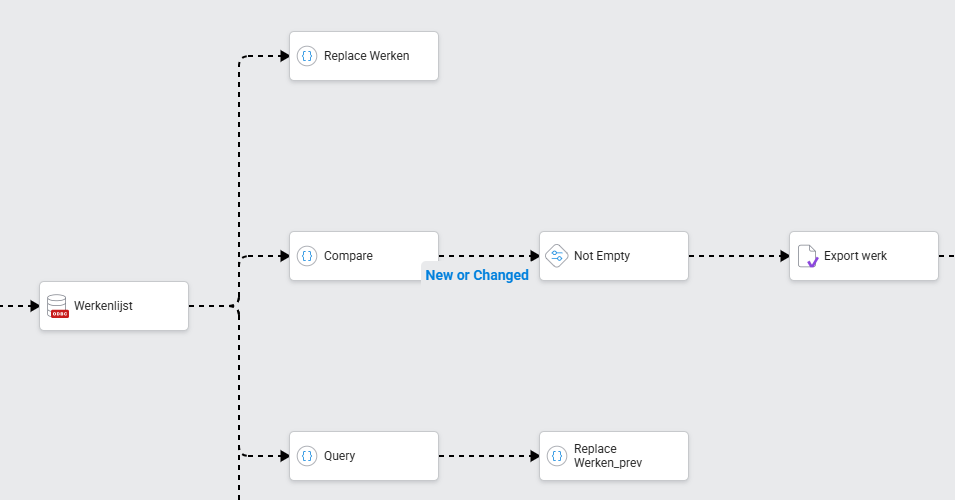Click the ODBC database icon on Werkenlijst

58,306
